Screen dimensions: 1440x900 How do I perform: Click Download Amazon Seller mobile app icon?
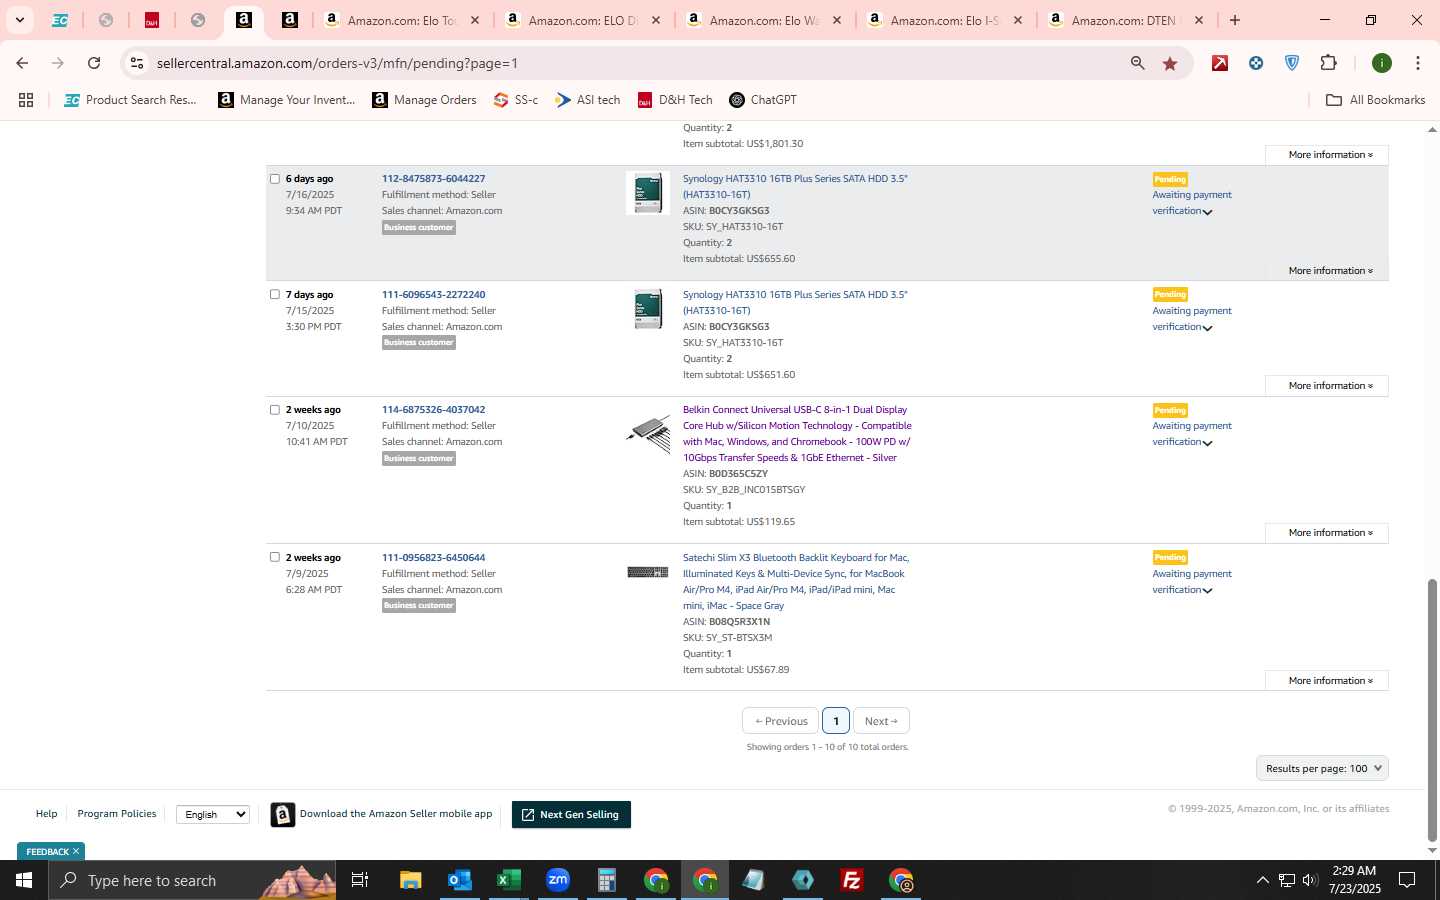[283, 815]
